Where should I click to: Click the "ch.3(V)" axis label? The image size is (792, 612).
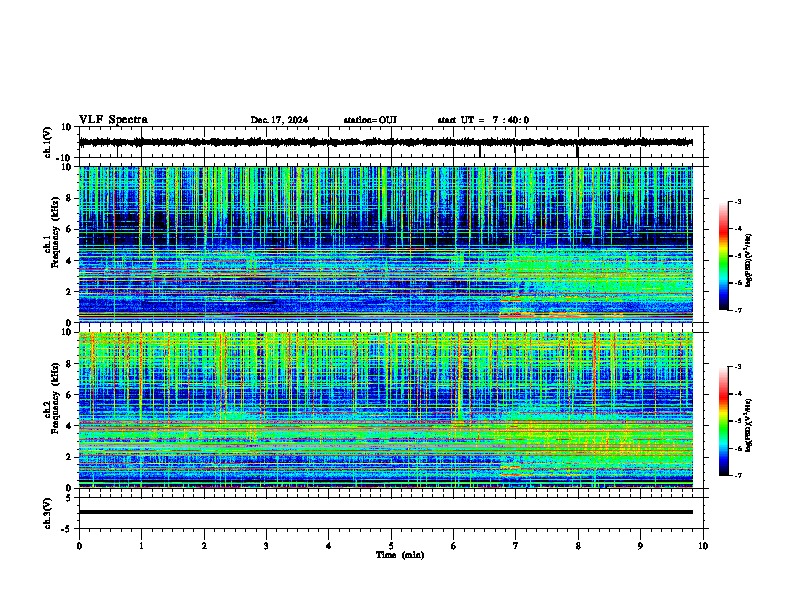click(x=47, y=513)
